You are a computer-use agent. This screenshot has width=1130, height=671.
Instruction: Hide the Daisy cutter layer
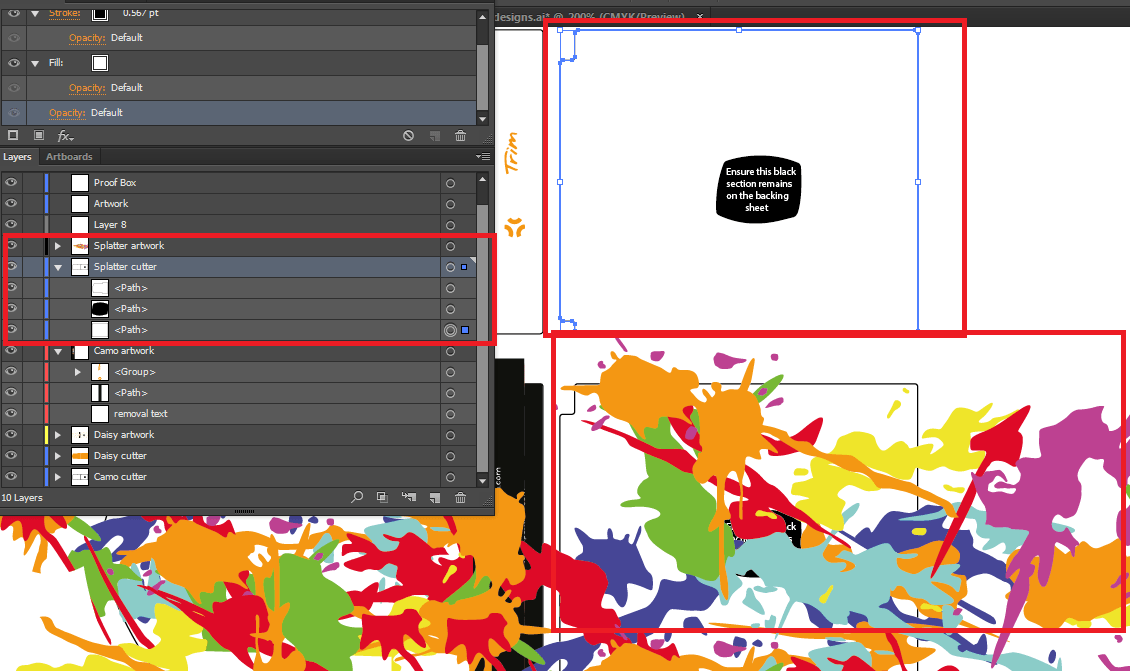click(x=10, y=455)
